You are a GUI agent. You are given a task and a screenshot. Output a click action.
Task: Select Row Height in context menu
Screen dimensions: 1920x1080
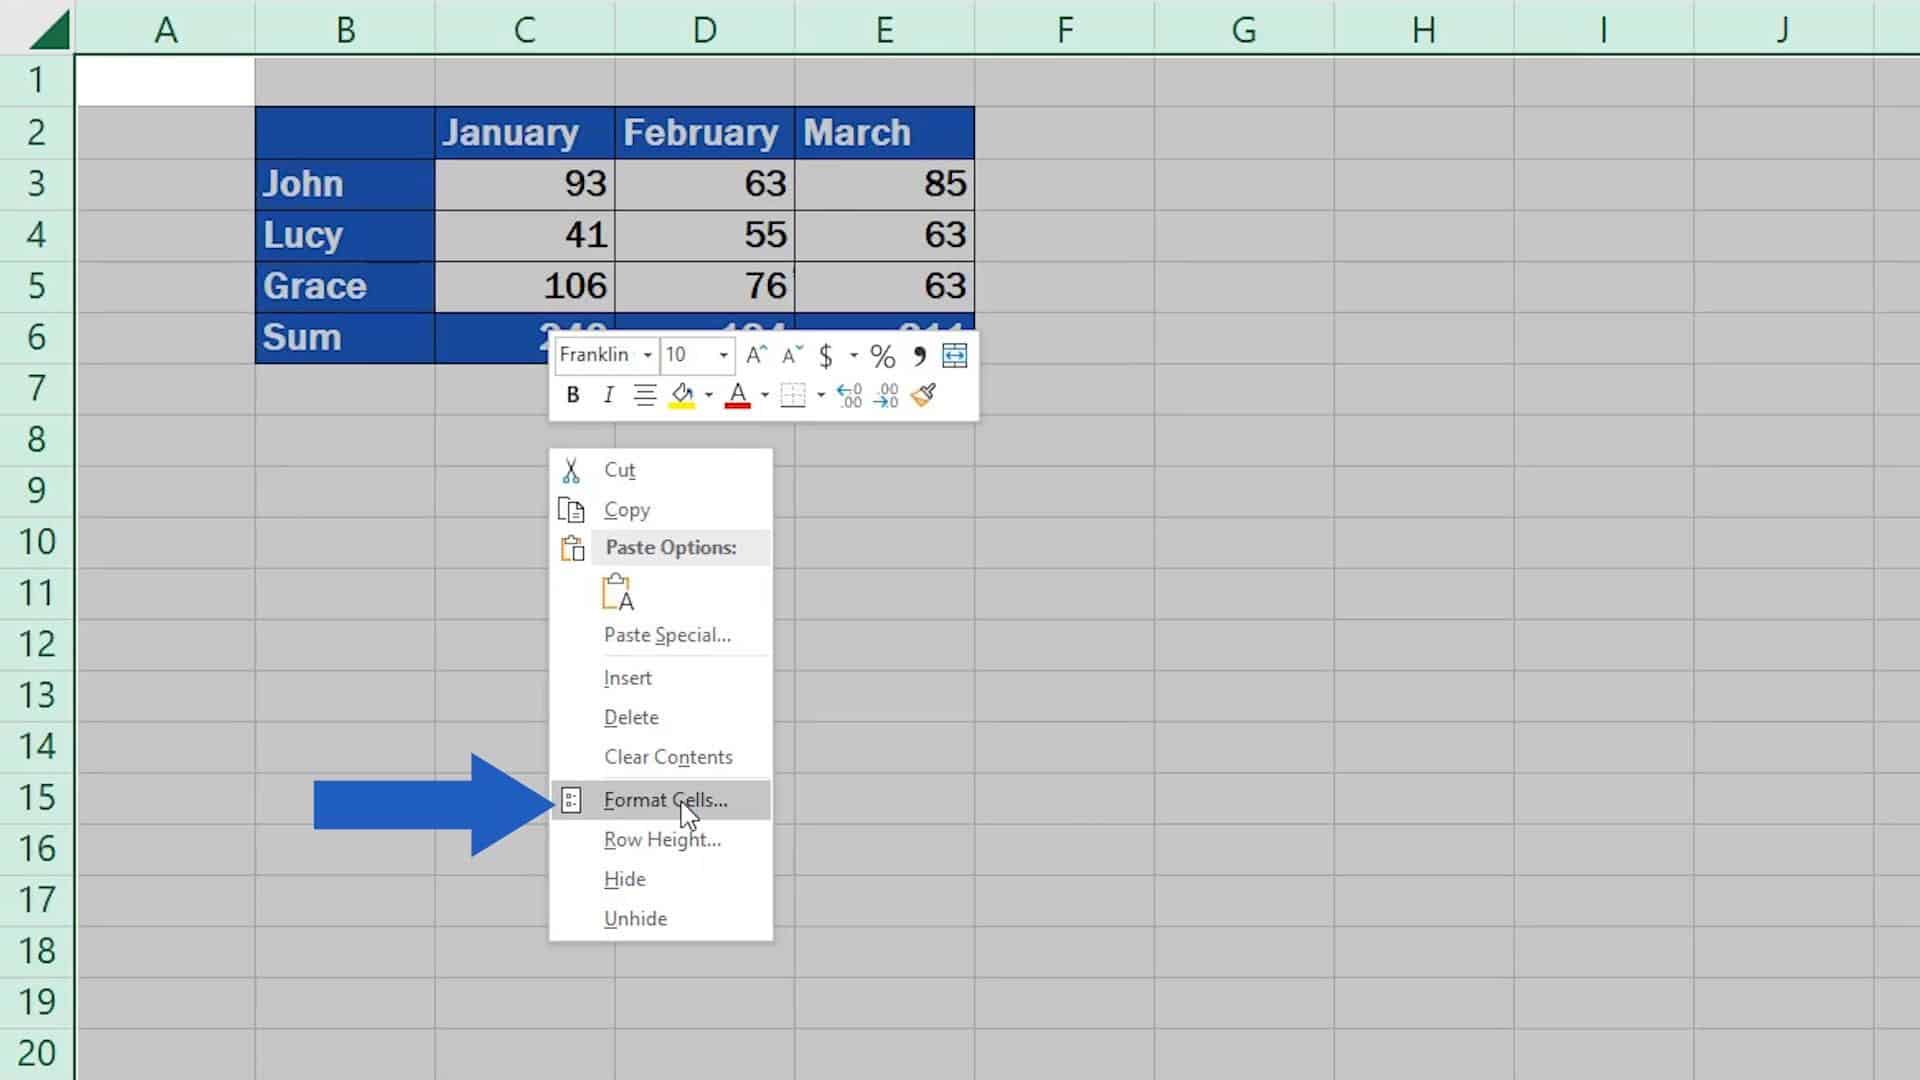662,840
